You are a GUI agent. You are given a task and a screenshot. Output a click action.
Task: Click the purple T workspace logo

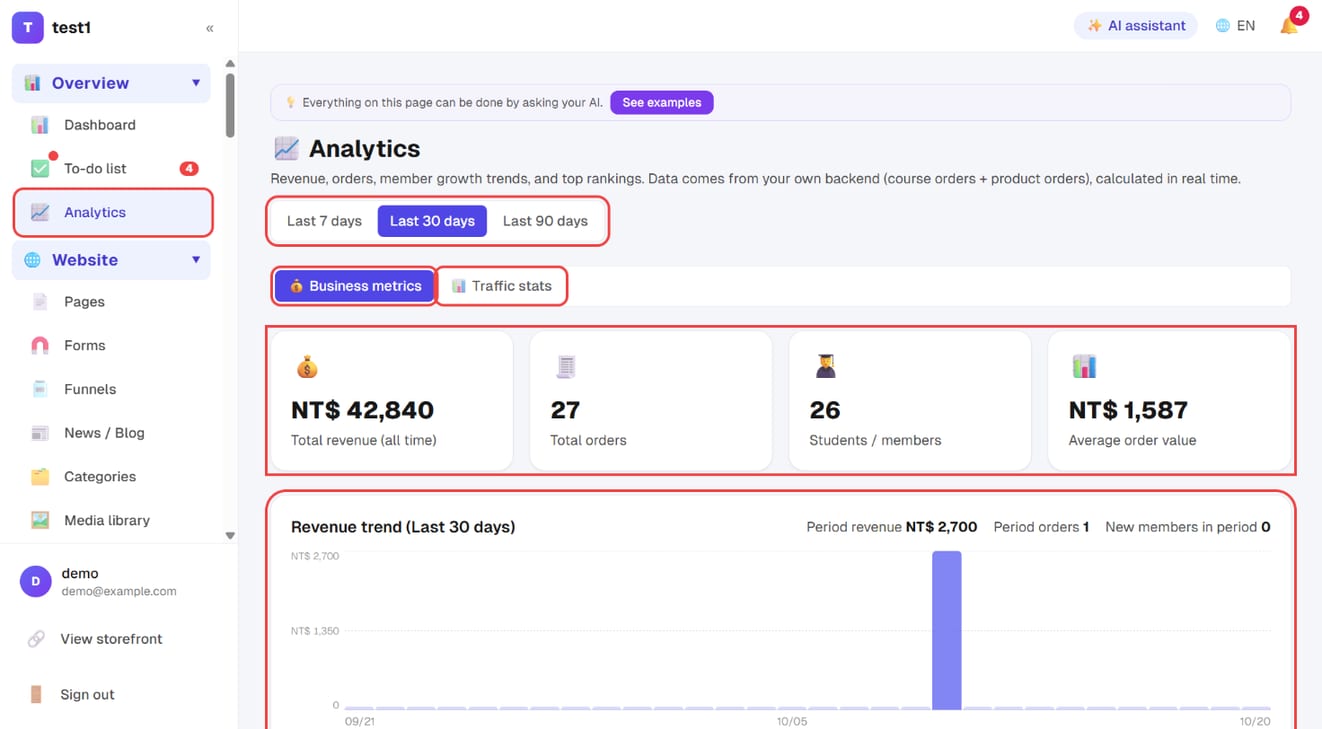[27, 28]
